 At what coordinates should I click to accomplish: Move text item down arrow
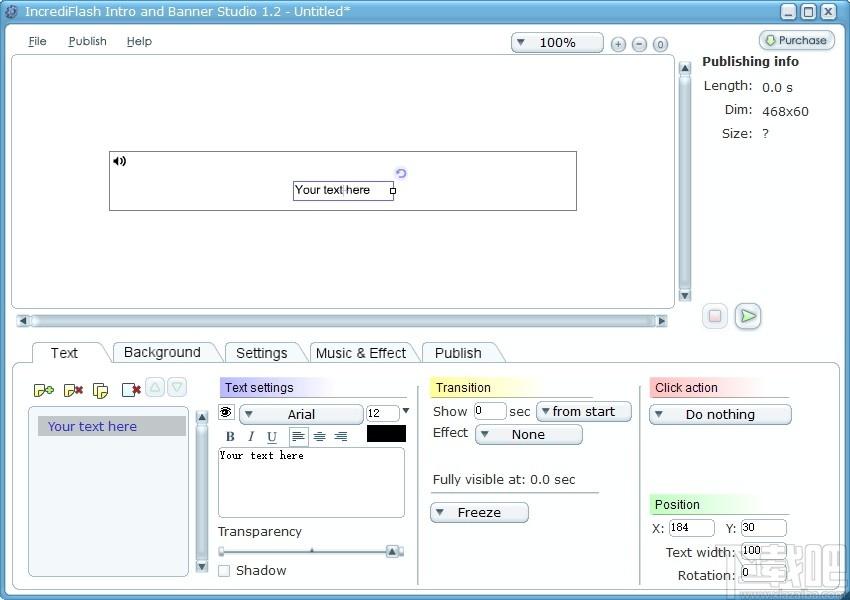pyautogui.click(x=177, y=388)
